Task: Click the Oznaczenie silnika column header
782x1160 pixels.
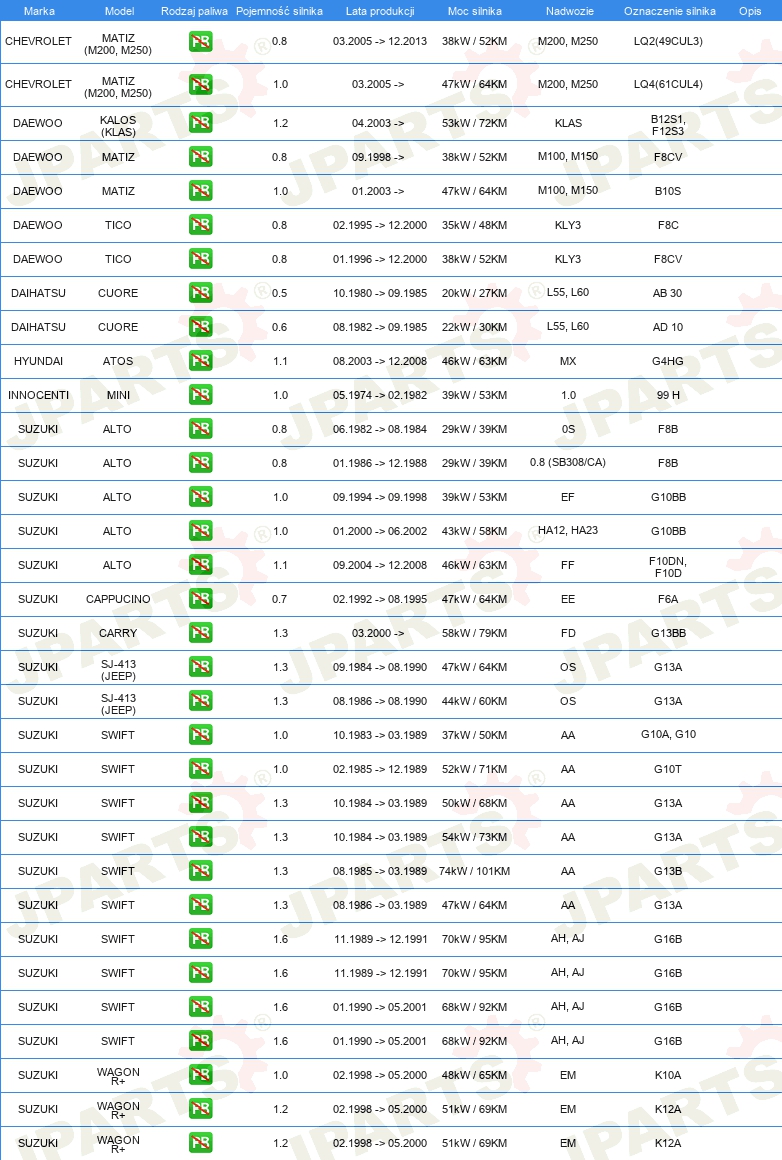Action: coord(670,11)
